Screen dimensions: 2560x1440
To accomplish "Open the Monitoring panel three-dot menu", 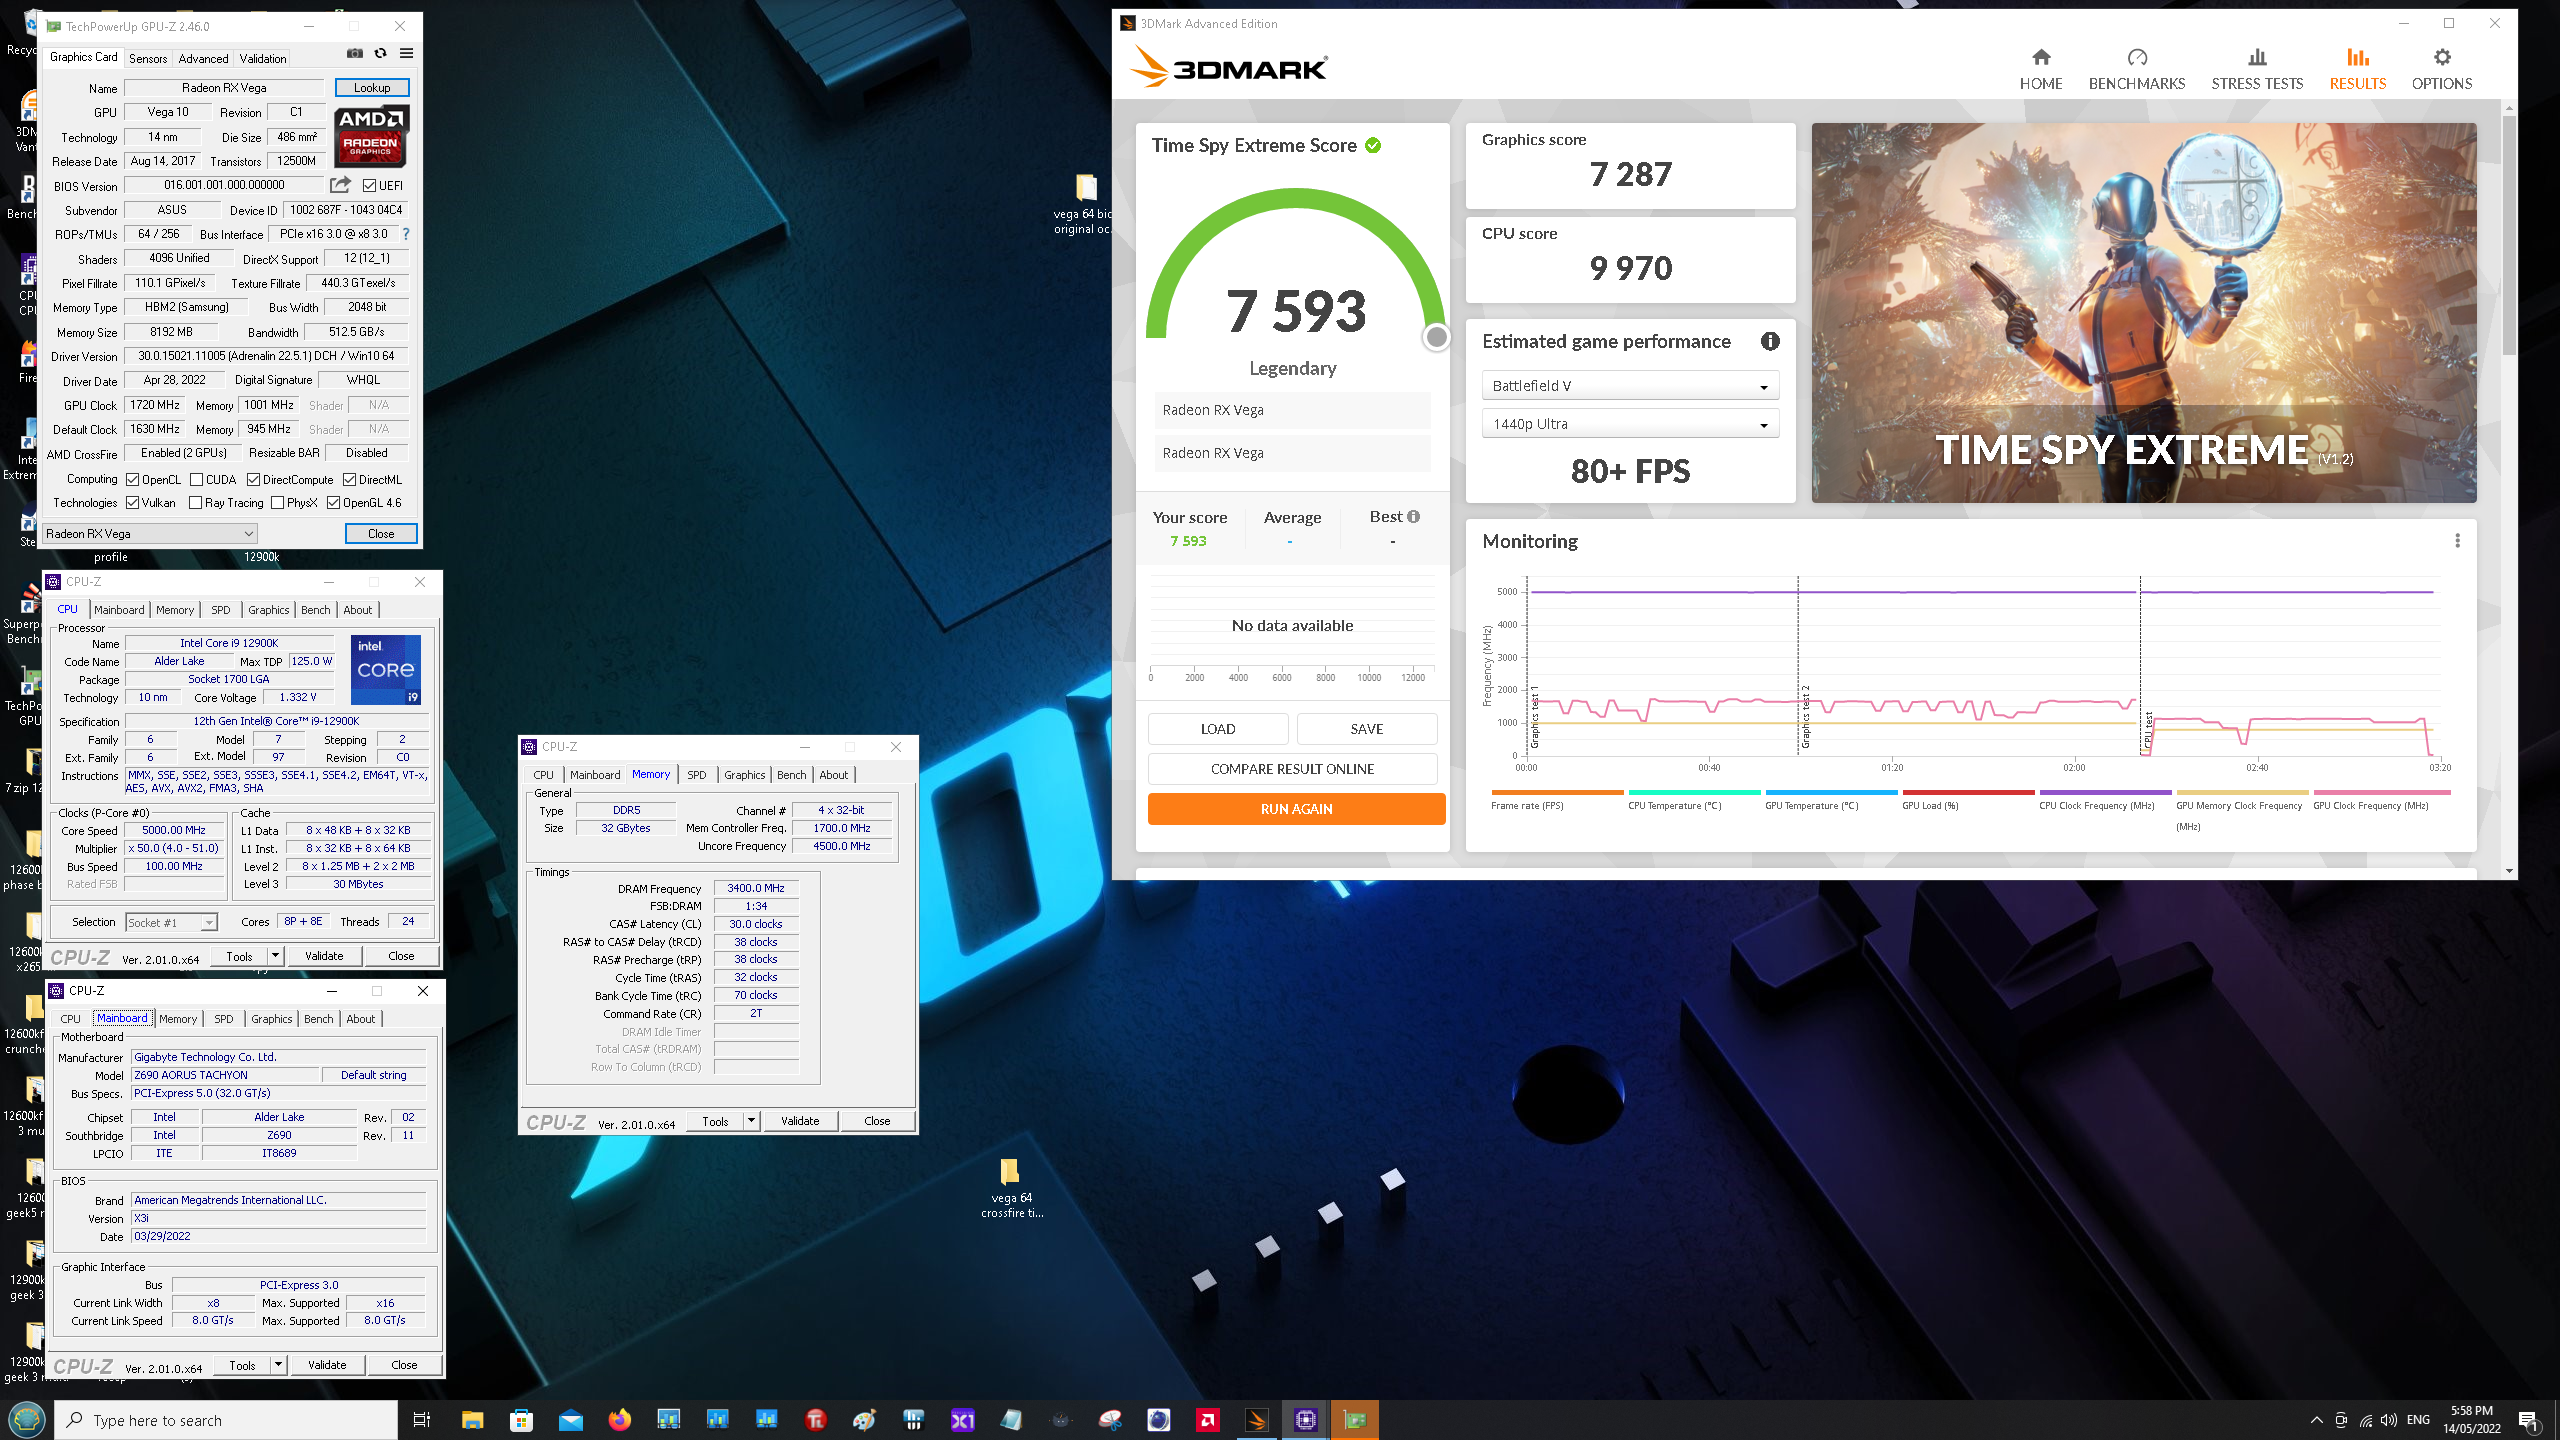I will tap(2457, 541).
